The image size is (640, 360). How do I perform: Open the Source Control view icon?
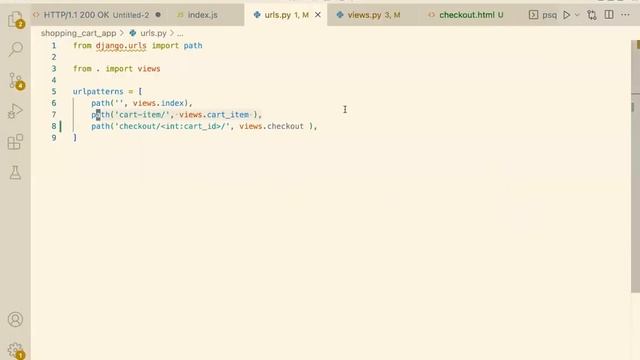click(16, 80)
